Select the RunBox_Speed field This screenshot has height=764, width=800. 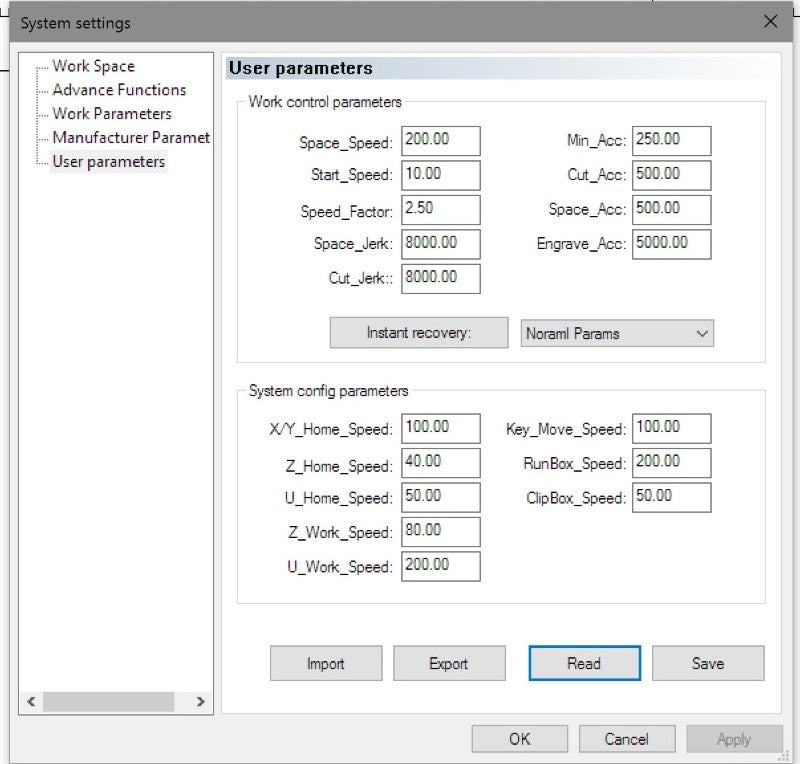point(671,463)
